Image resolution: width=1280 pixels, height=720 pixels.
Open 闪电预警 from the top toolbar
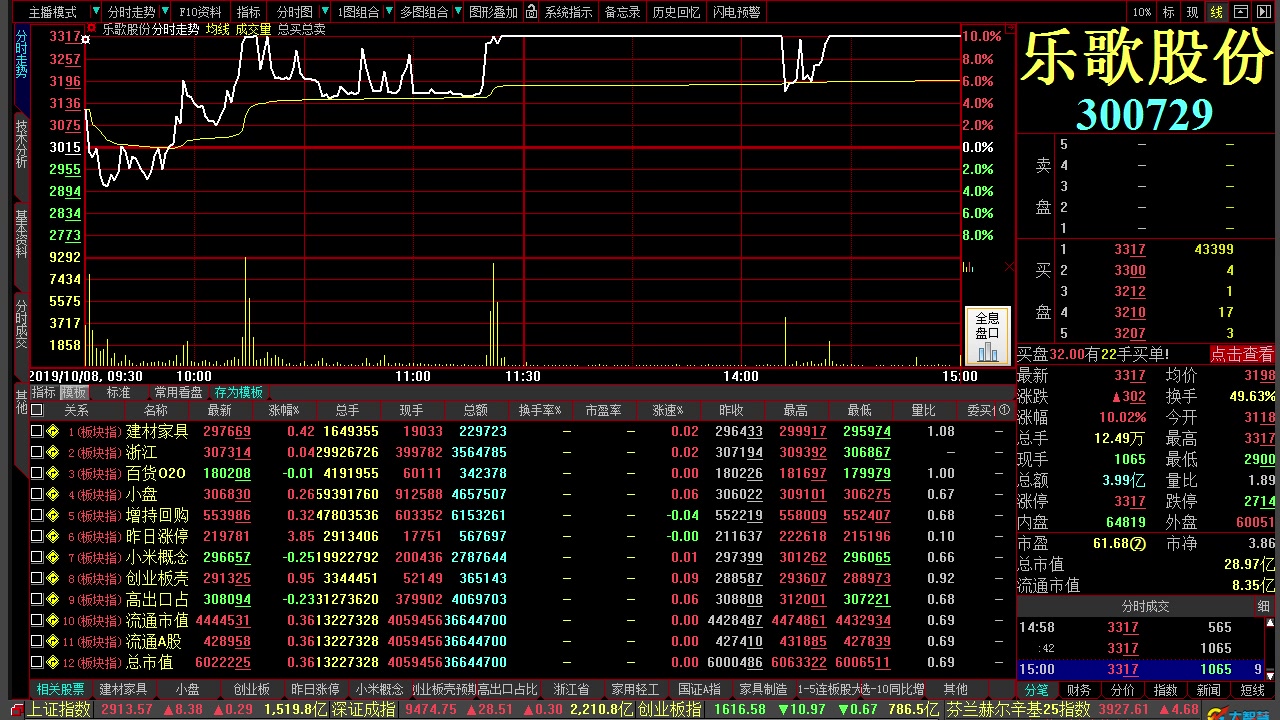coord(736,12)
